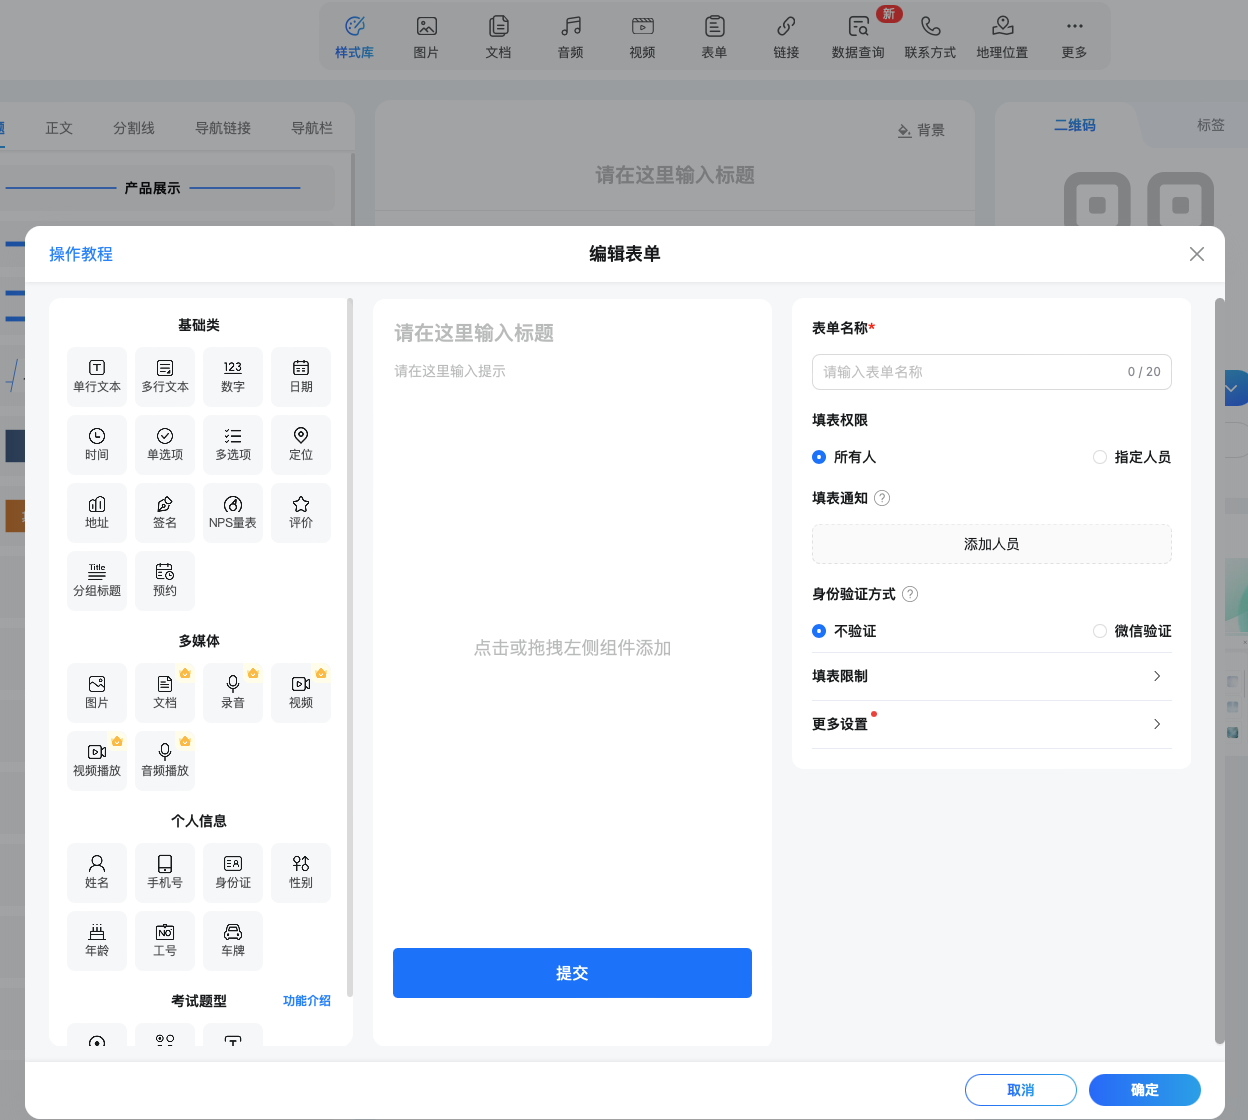
Task: Insert the 定位 location component
Action: coord(301,445)
